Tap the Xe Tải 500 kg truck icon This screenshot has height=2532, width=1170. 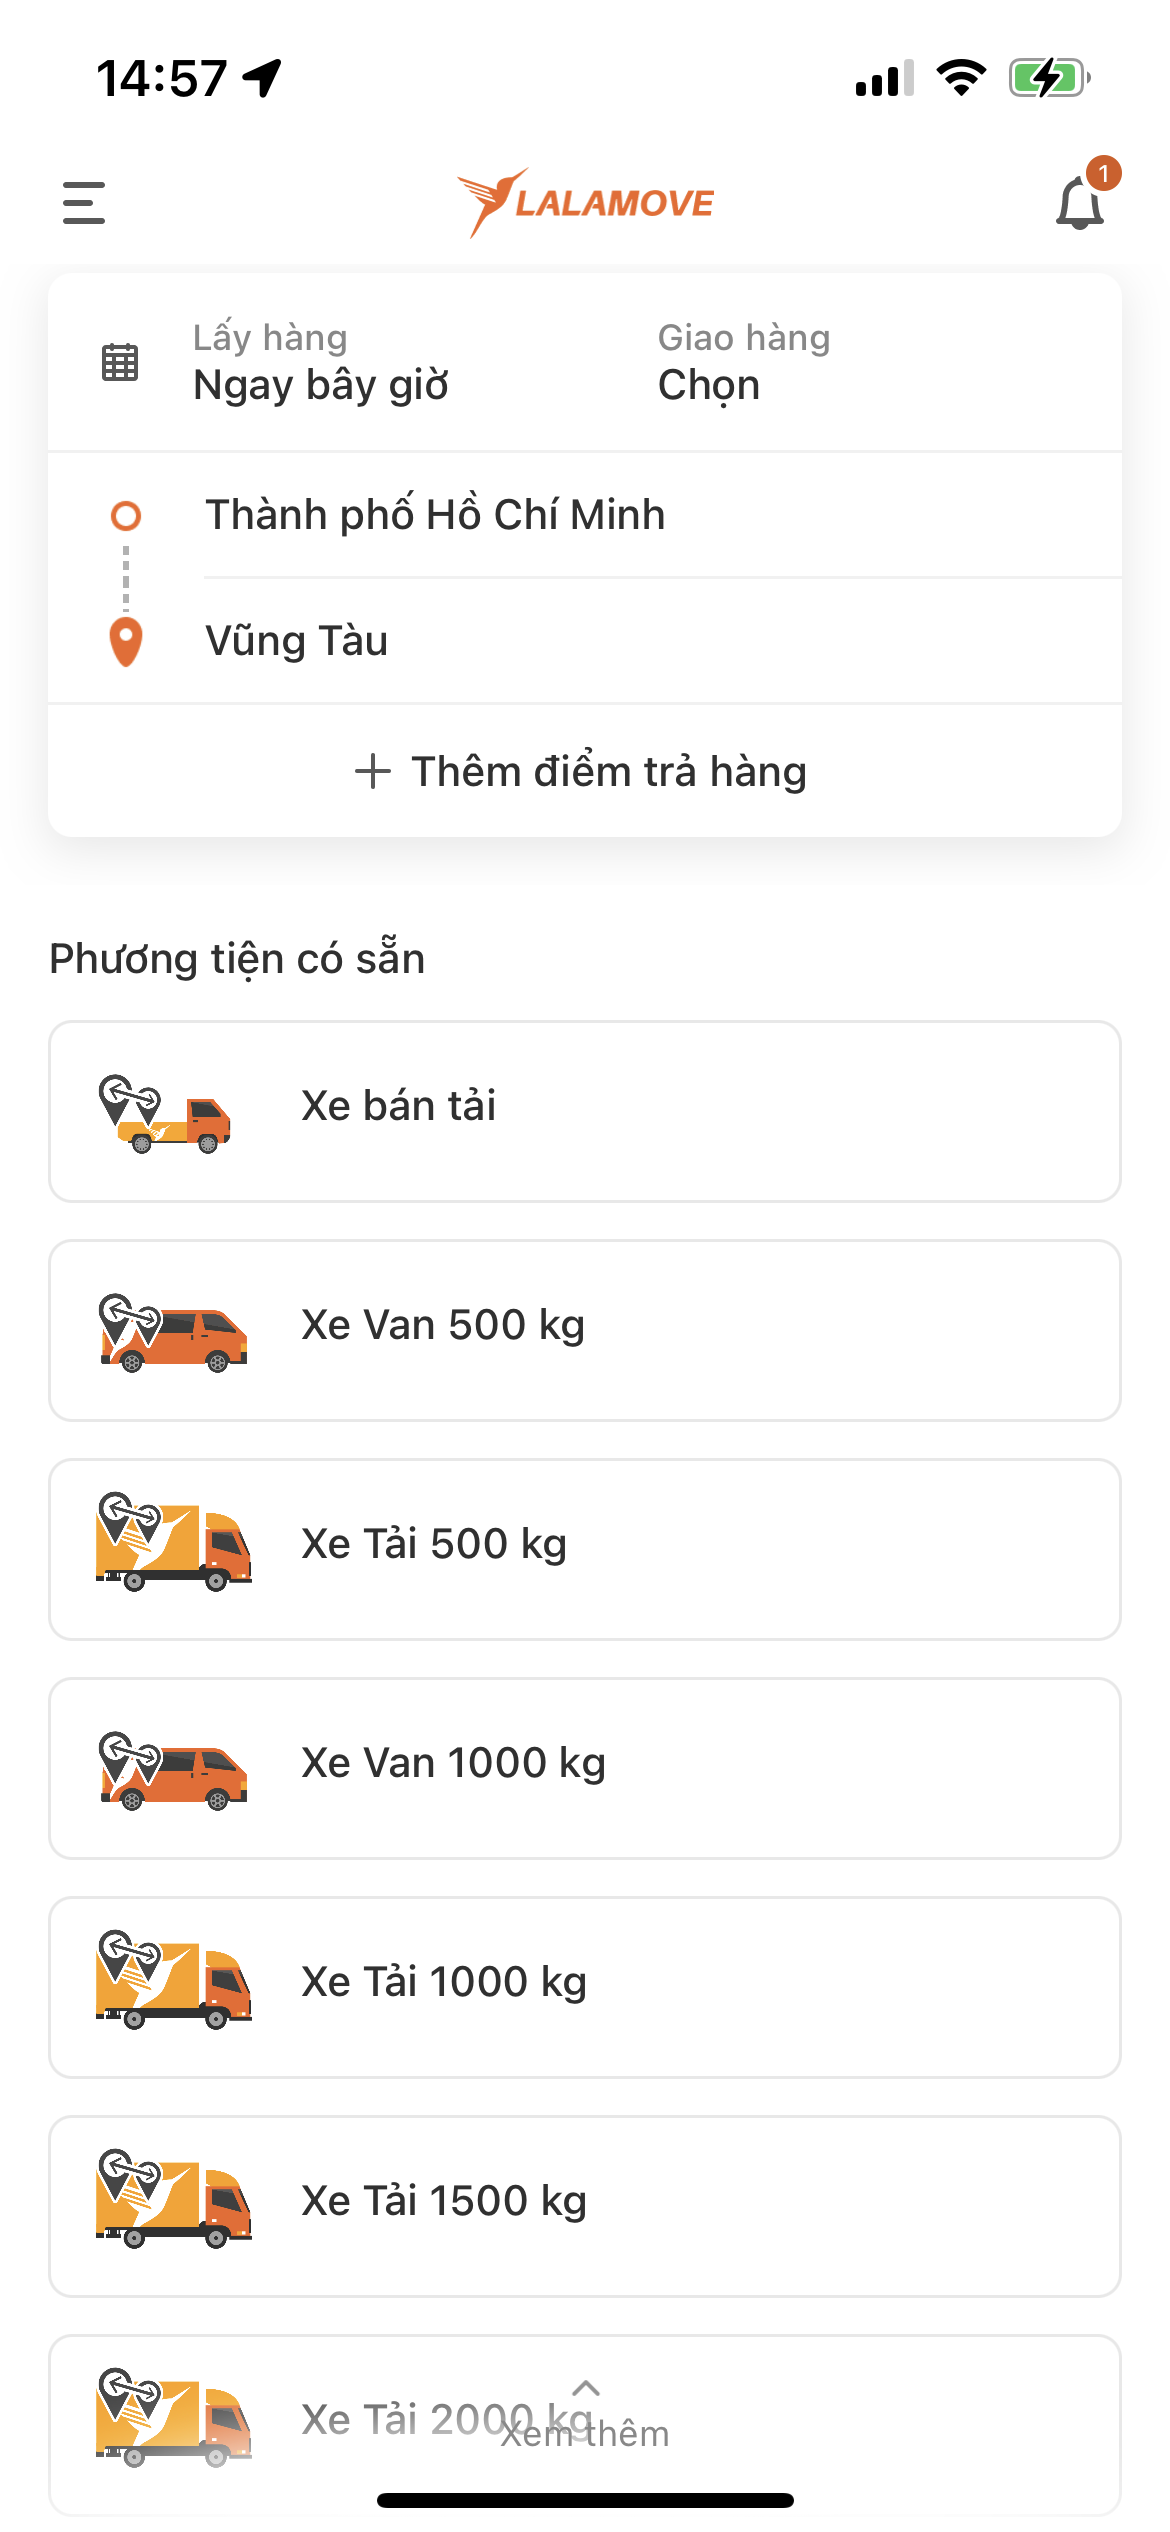174,1541
